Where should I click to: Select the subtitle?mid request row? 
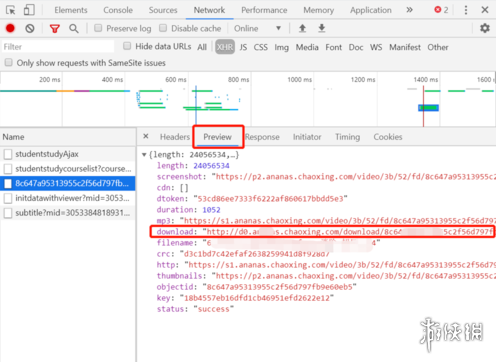coord(68,213)
